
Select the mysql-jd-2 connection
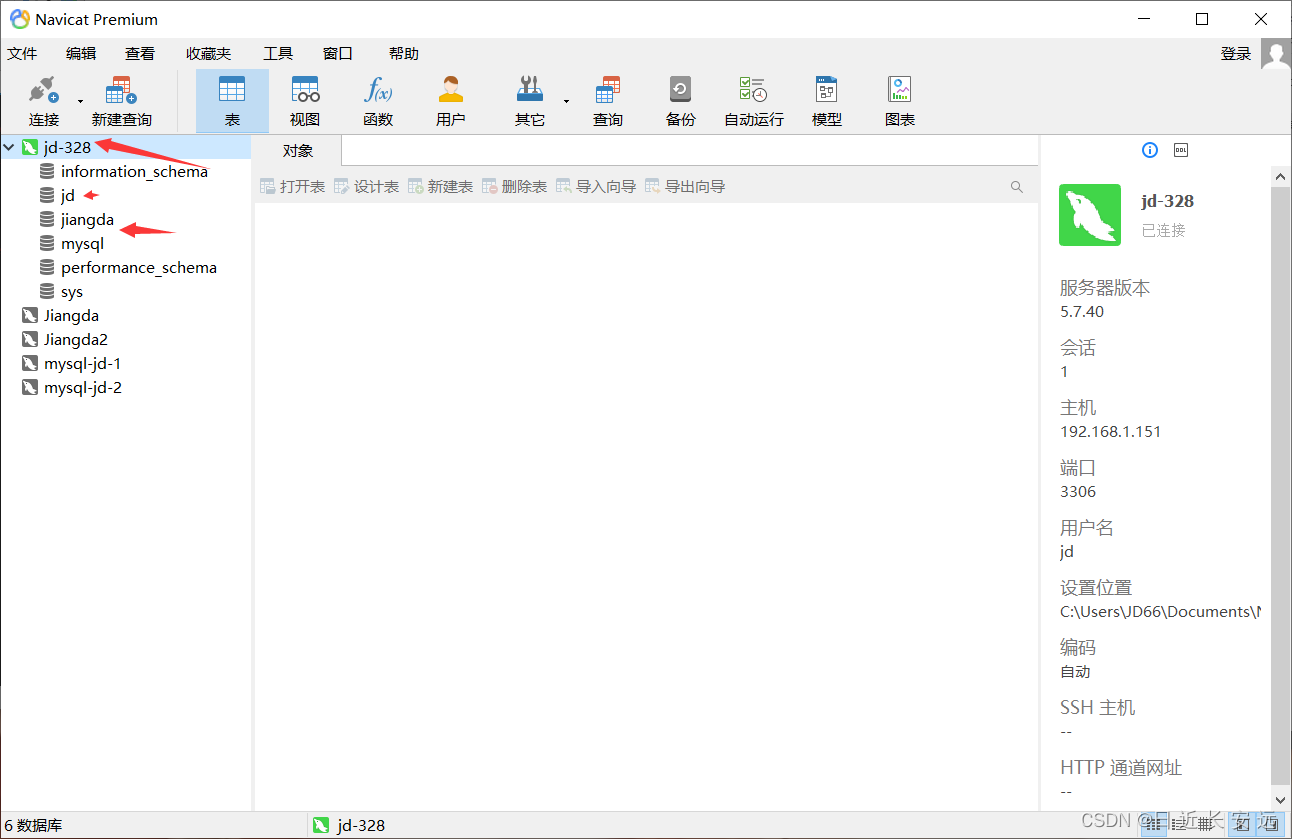(x=82, y=388)
